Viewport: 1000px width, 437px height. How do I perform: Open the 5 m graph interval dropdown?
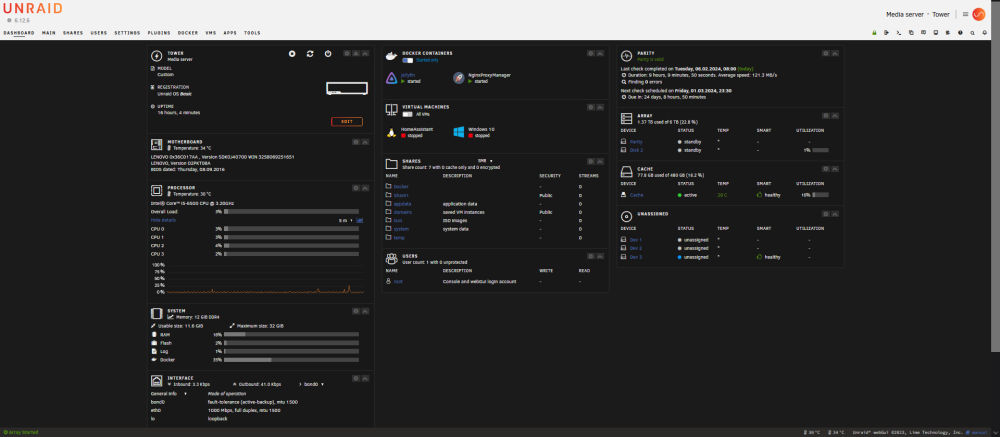point(346,220)
